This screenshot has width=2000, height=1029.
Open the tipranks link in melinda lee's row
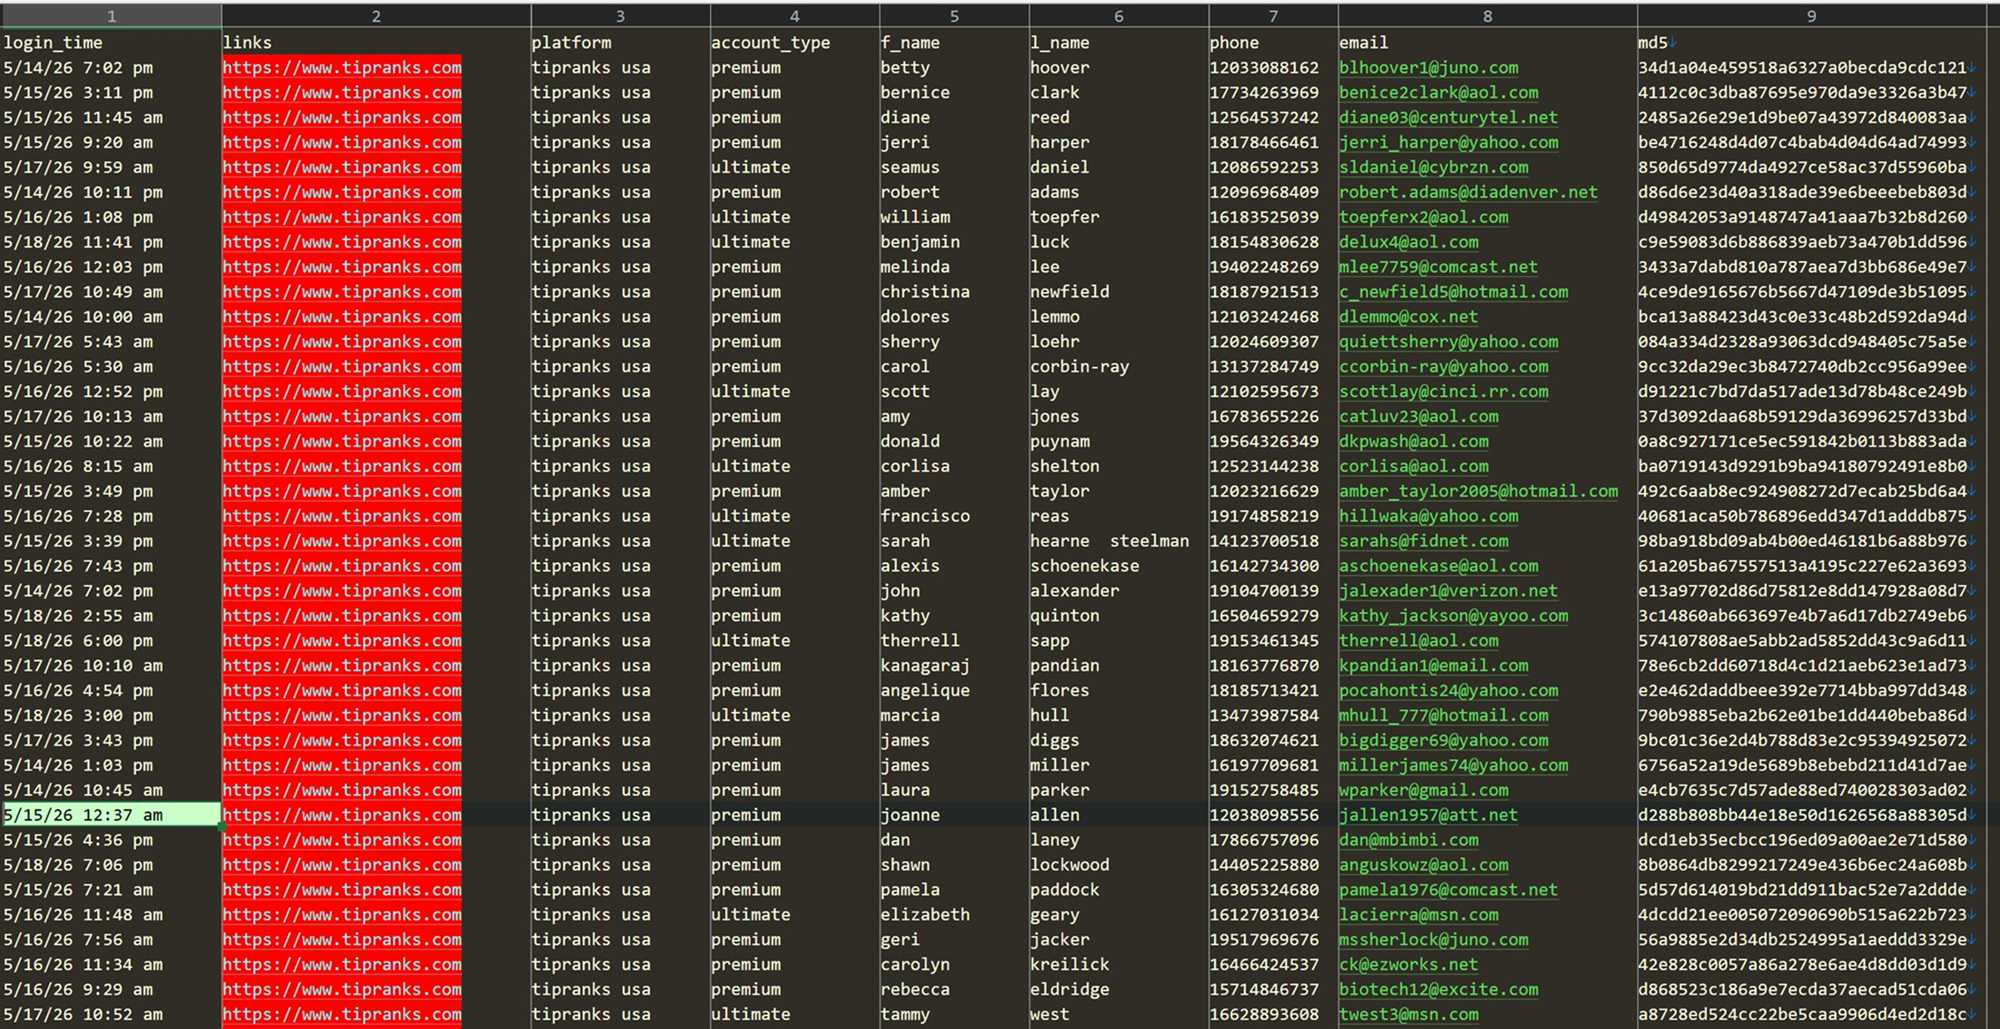(x=342, y=267)
